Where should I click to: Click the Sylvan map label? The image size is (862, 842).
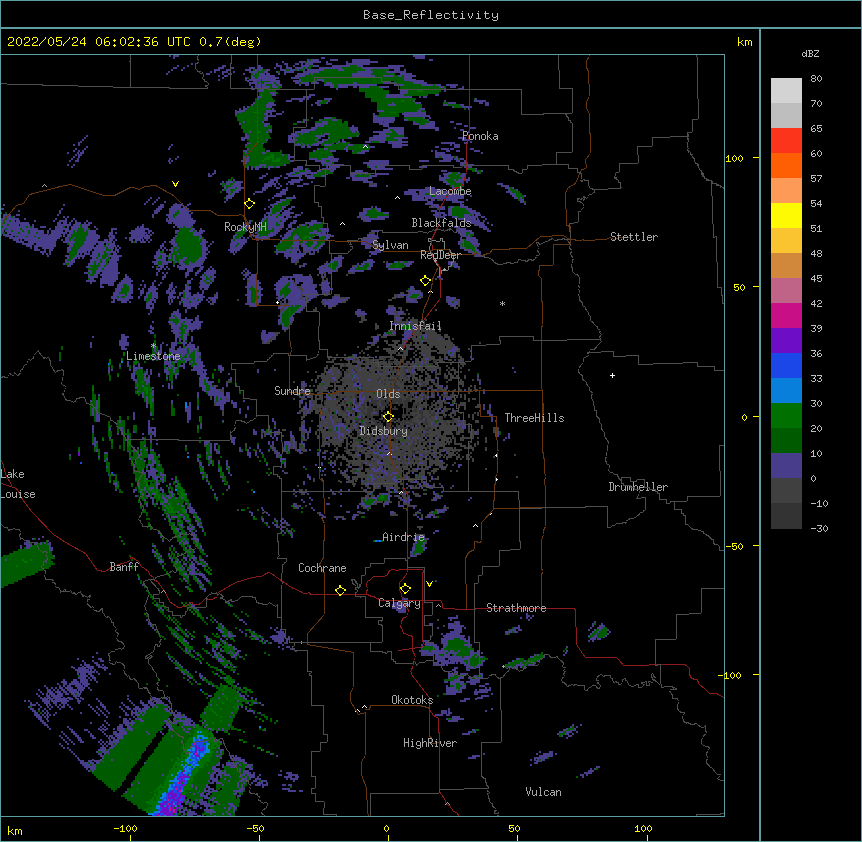point(390,245)
